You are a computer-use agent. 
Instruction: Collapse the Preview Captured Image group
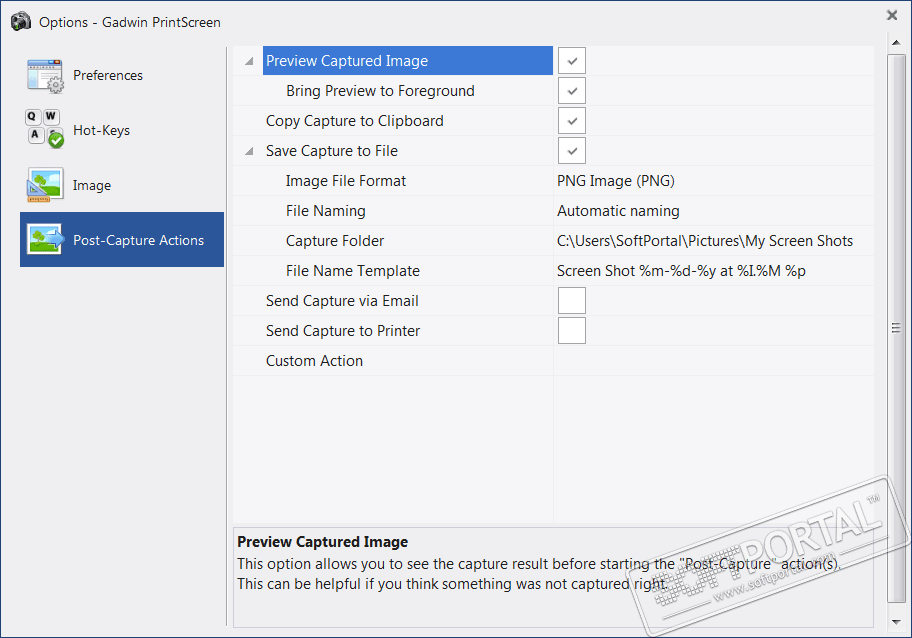pyautogui.click(x=249, y=62)
